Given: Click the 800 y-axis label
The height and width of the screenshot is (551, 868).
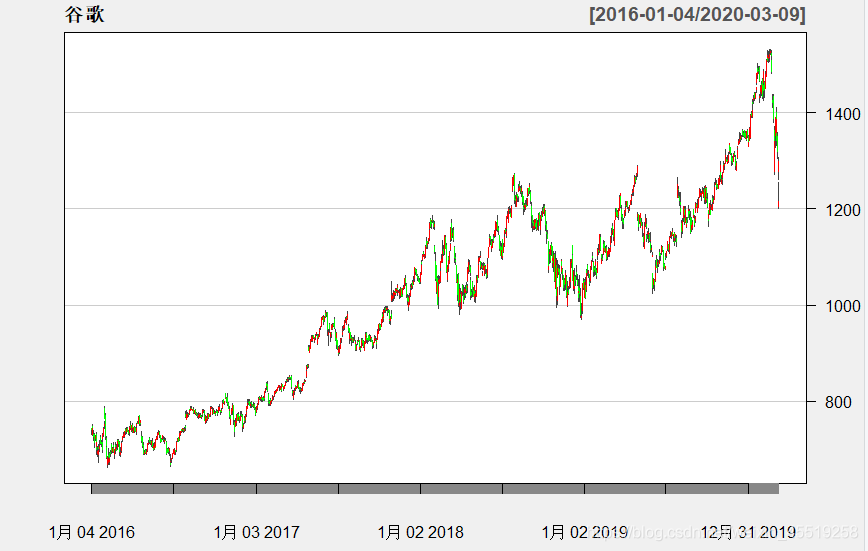Looking at the screenshot, I should pos(838,402).
